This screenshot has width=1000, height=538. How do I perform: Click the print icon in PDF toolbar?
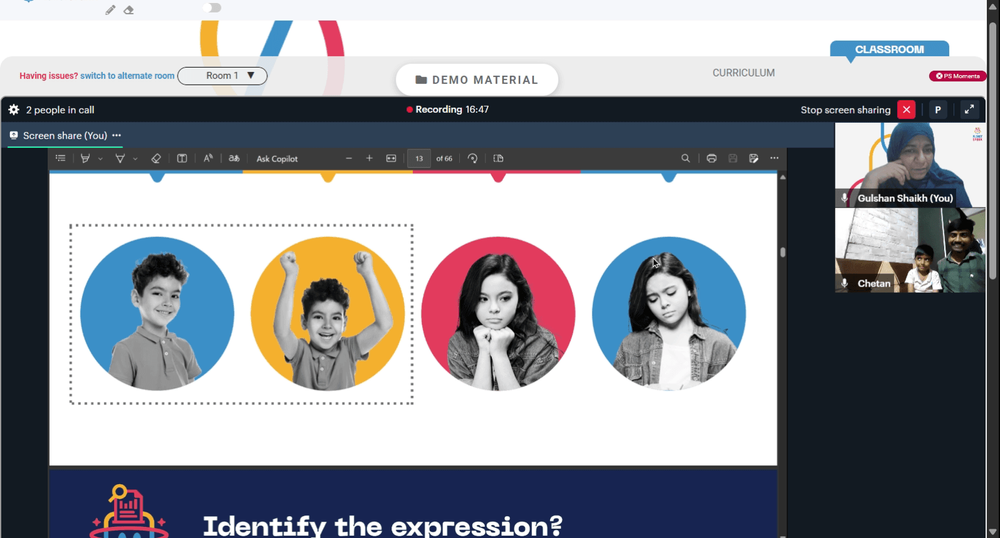click(712, 158)
